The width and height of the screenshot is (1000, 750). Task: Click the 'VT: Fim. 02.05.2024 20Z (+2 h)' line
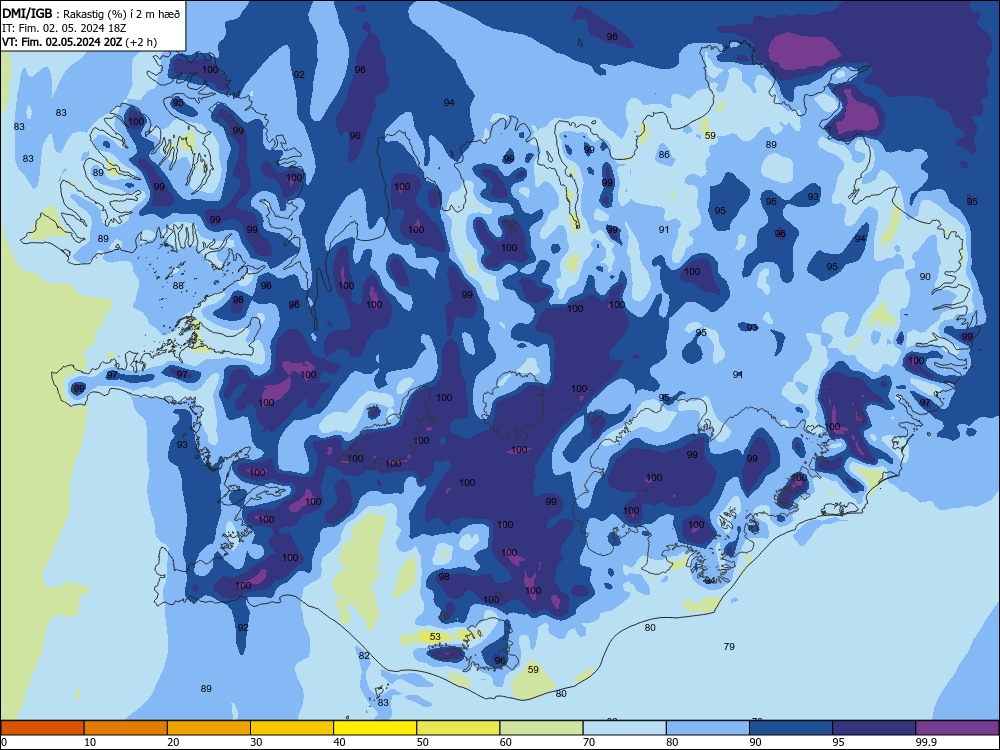[x=80, y=42]
